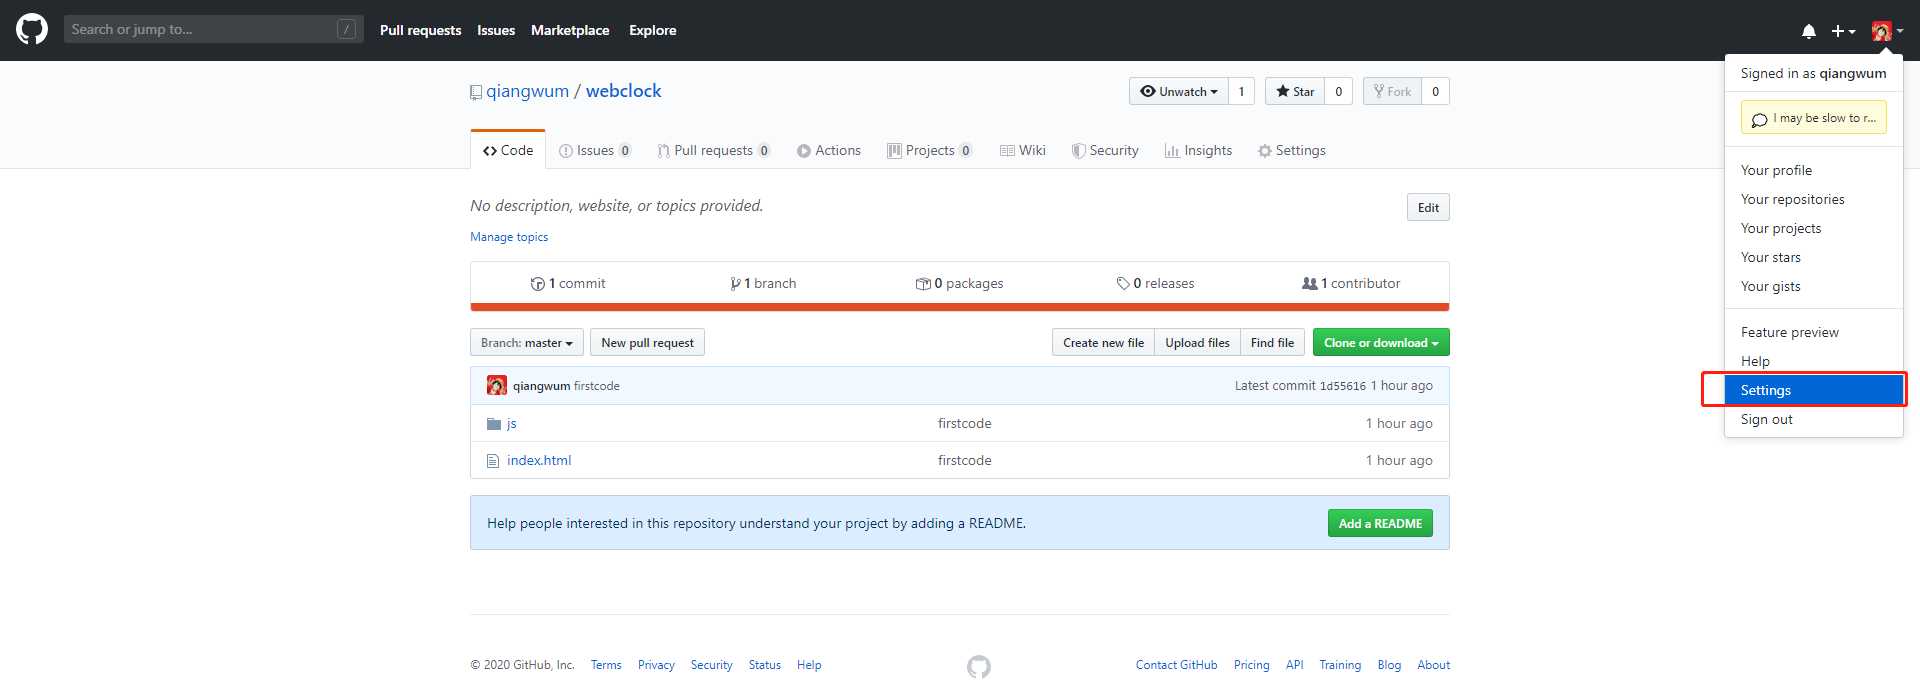The height and width of the screenshot is (681, 1920).
Task: Set status 'I may be slow to r...'
Action: (x=1813, y=118)
